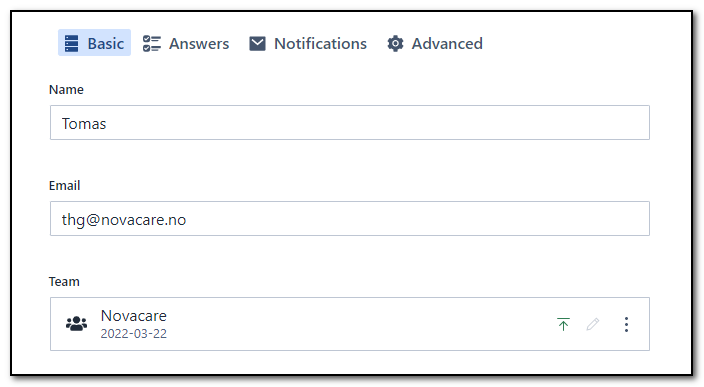
Task: Click the Notifications envelope icon
Action: [x=257, y=44]
